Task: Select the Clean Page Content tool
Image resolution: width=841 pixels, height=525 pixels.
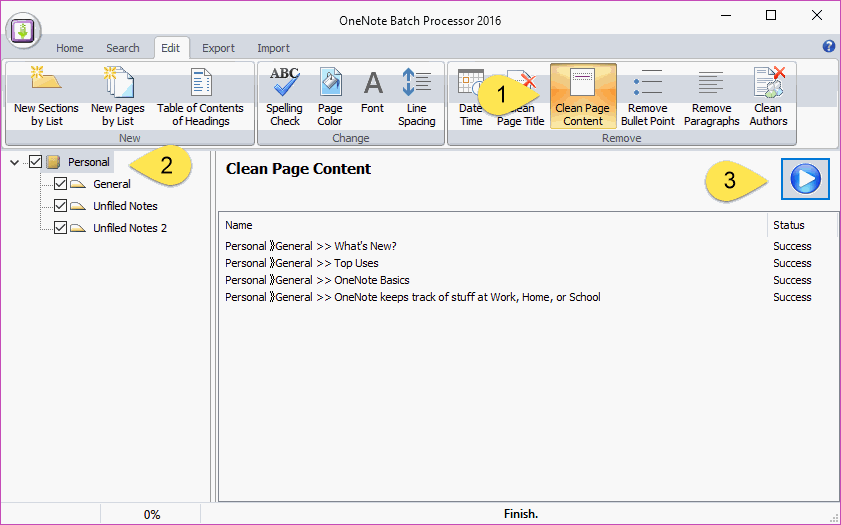Action: coord(583,97)
